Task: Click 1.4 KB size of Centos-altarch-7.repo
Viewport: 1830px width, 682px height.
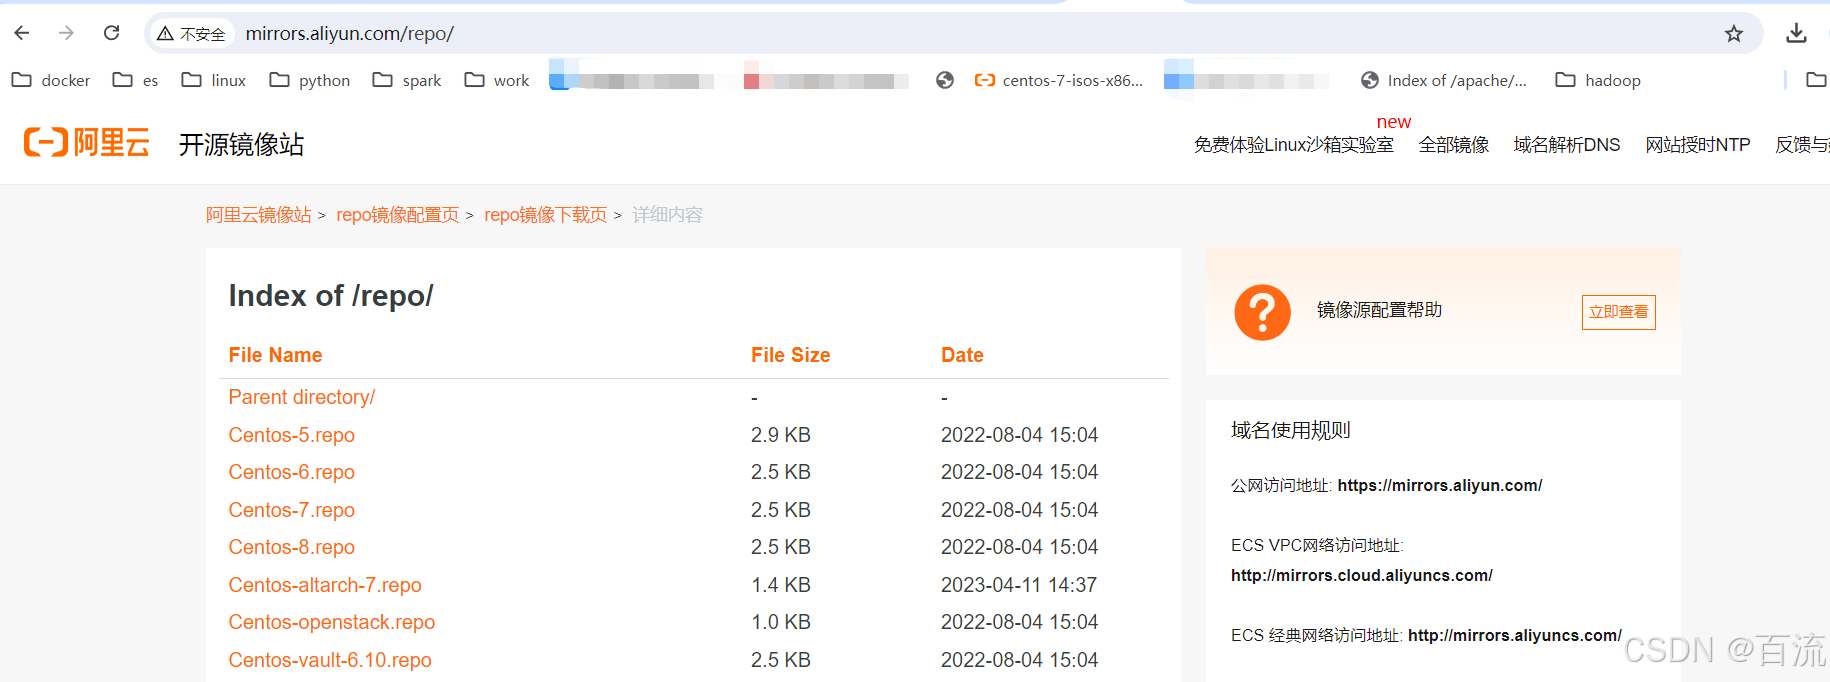Action: click(780, 585)
